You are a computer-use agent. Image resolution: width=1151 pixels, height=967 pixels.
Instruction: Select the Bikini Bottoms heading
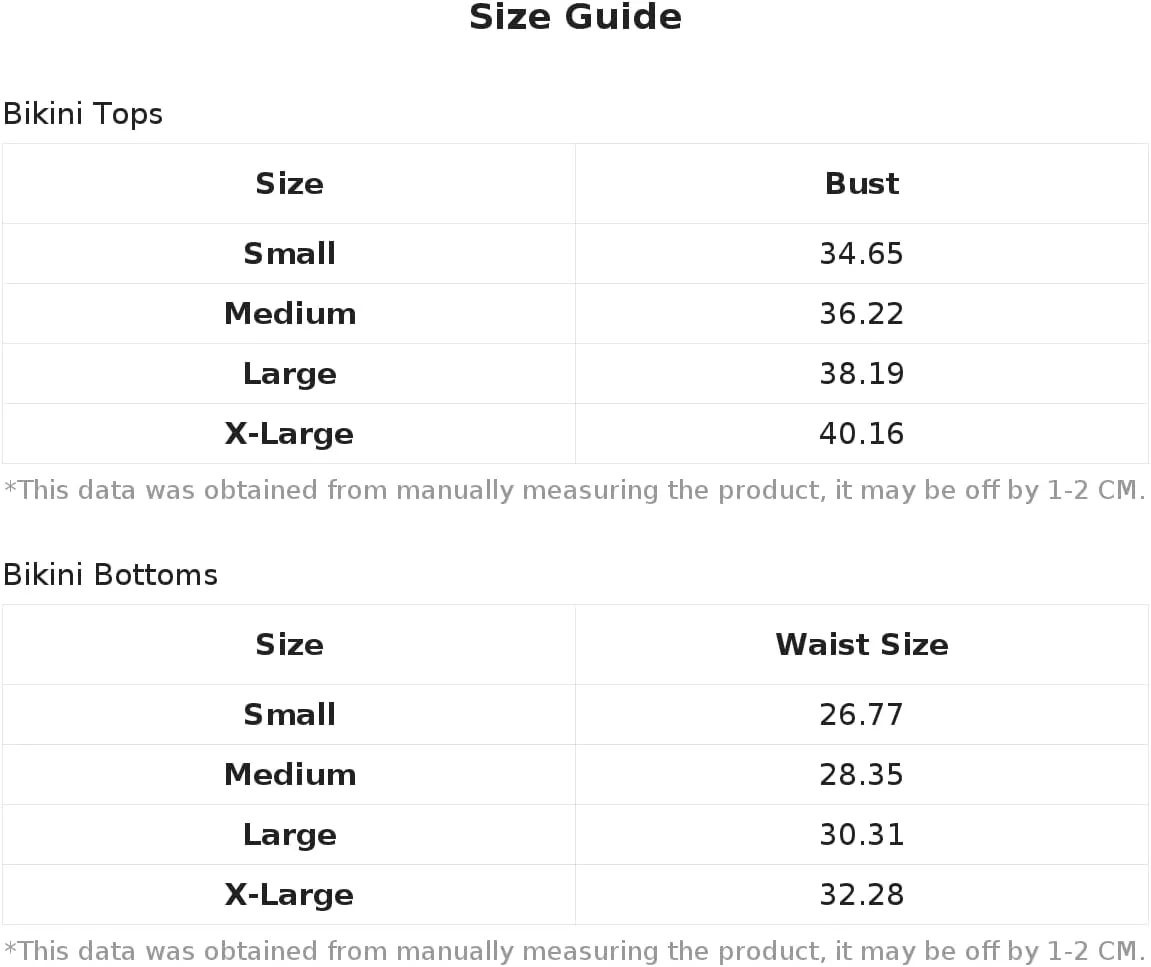click(x=111, y=574)
